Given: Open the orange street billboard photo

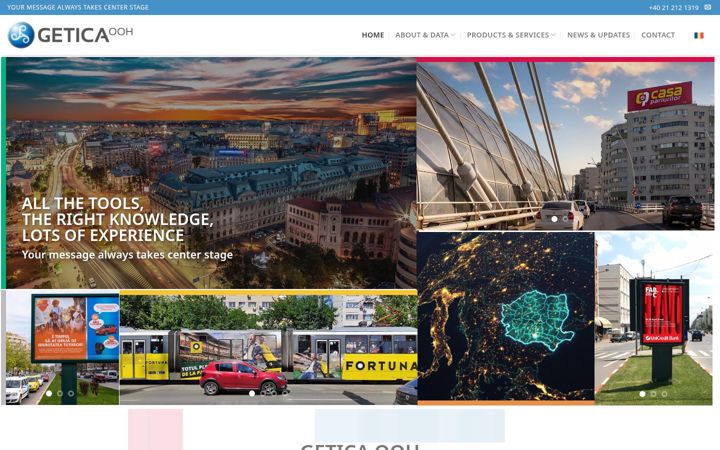Looking at the screenshot, I should [x=62, y=348].
